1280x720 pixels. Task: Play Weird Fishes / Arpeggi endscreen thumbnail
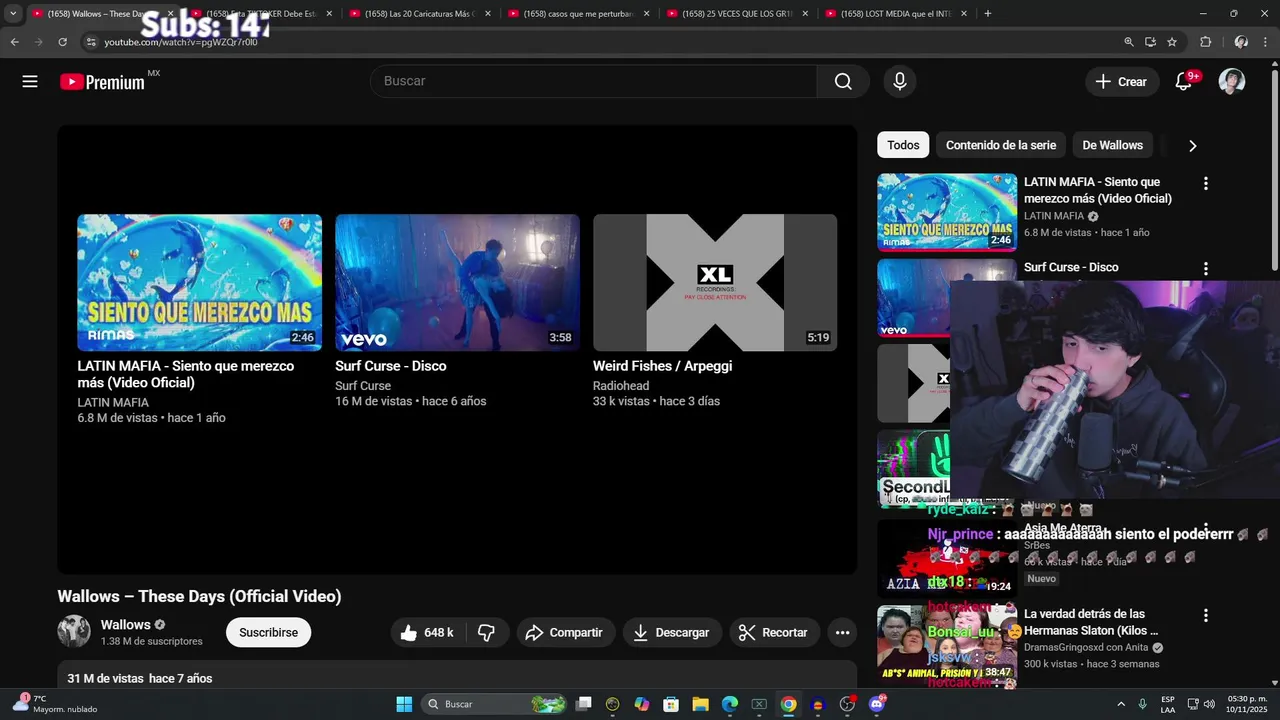click(x=715, y=282)
